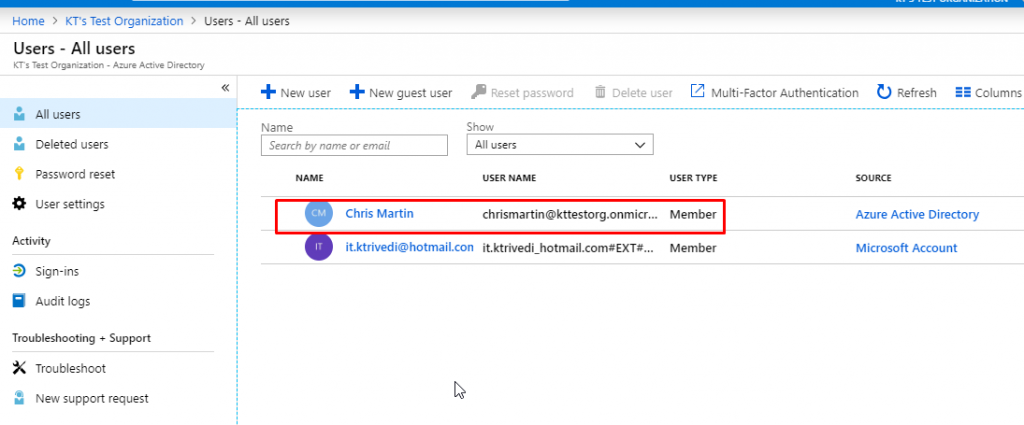Click the Multi-Factor Authentication label
This screenshot has height=425, width=1024.
coord(785,93)
